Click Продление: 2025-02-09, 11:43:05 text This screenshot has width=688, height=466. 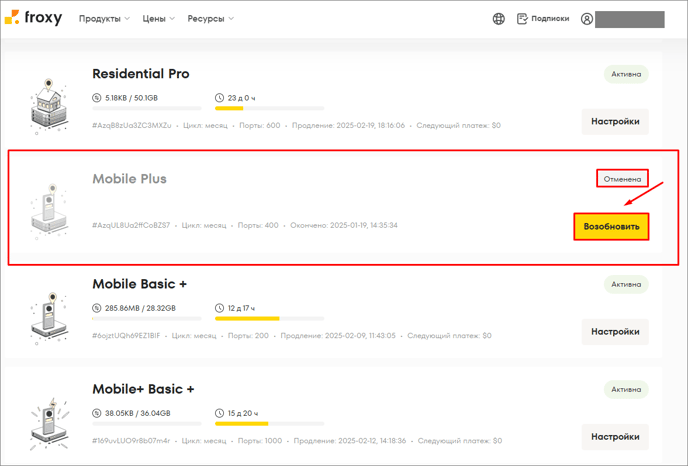[x=338, y=336]
